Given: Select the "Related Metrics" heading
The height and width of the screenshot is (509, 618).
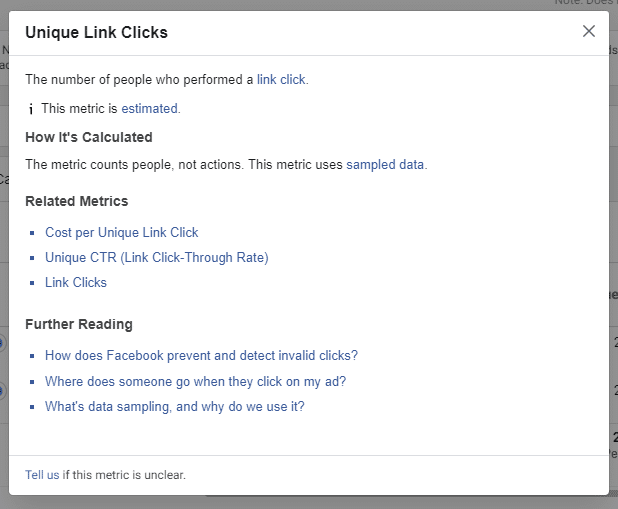Looking at the screenshot, I should pos(76,201).
